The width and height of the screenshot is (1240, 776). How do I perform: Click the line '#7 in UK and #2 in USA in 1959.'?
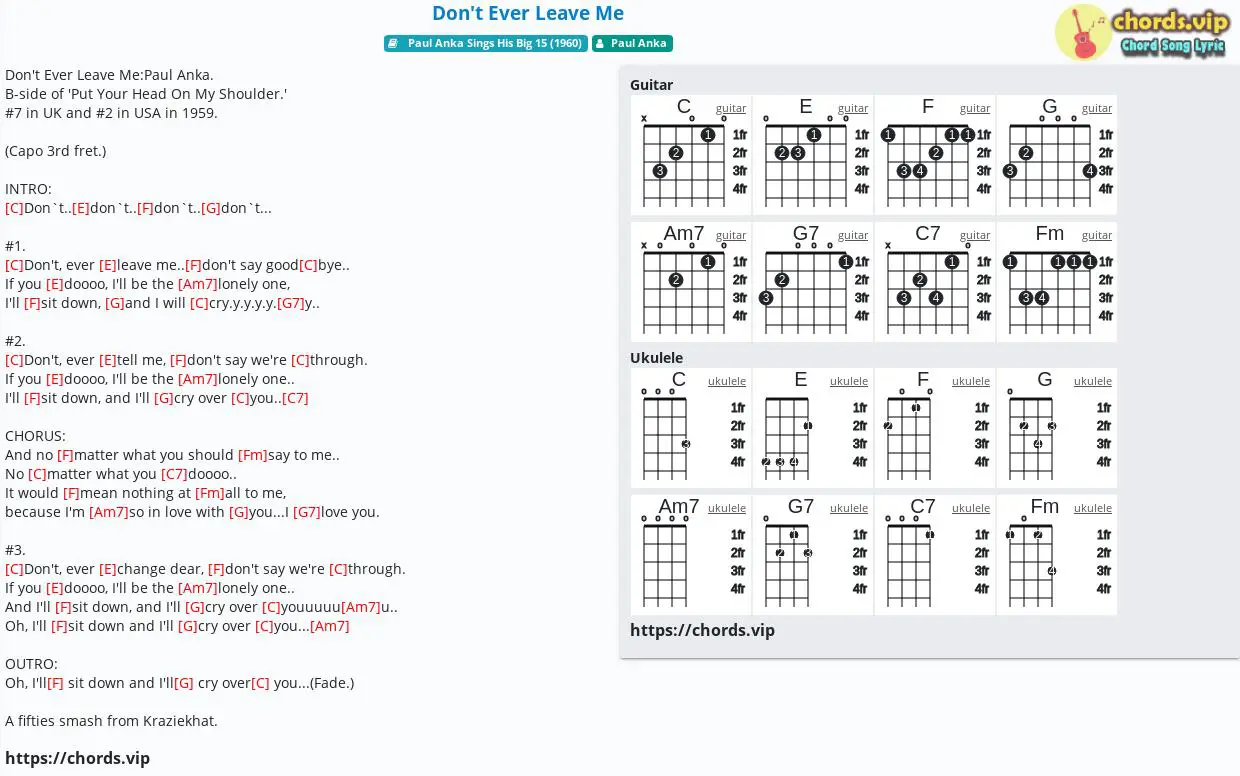pyautogui.click(x=111, y=113)
